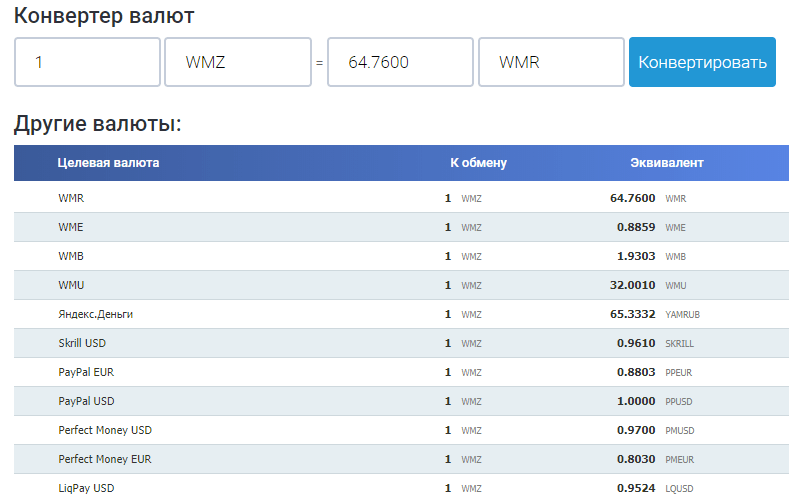Select the WMR row name
Screen dimensions: 807x498
[x=71, y=198]
